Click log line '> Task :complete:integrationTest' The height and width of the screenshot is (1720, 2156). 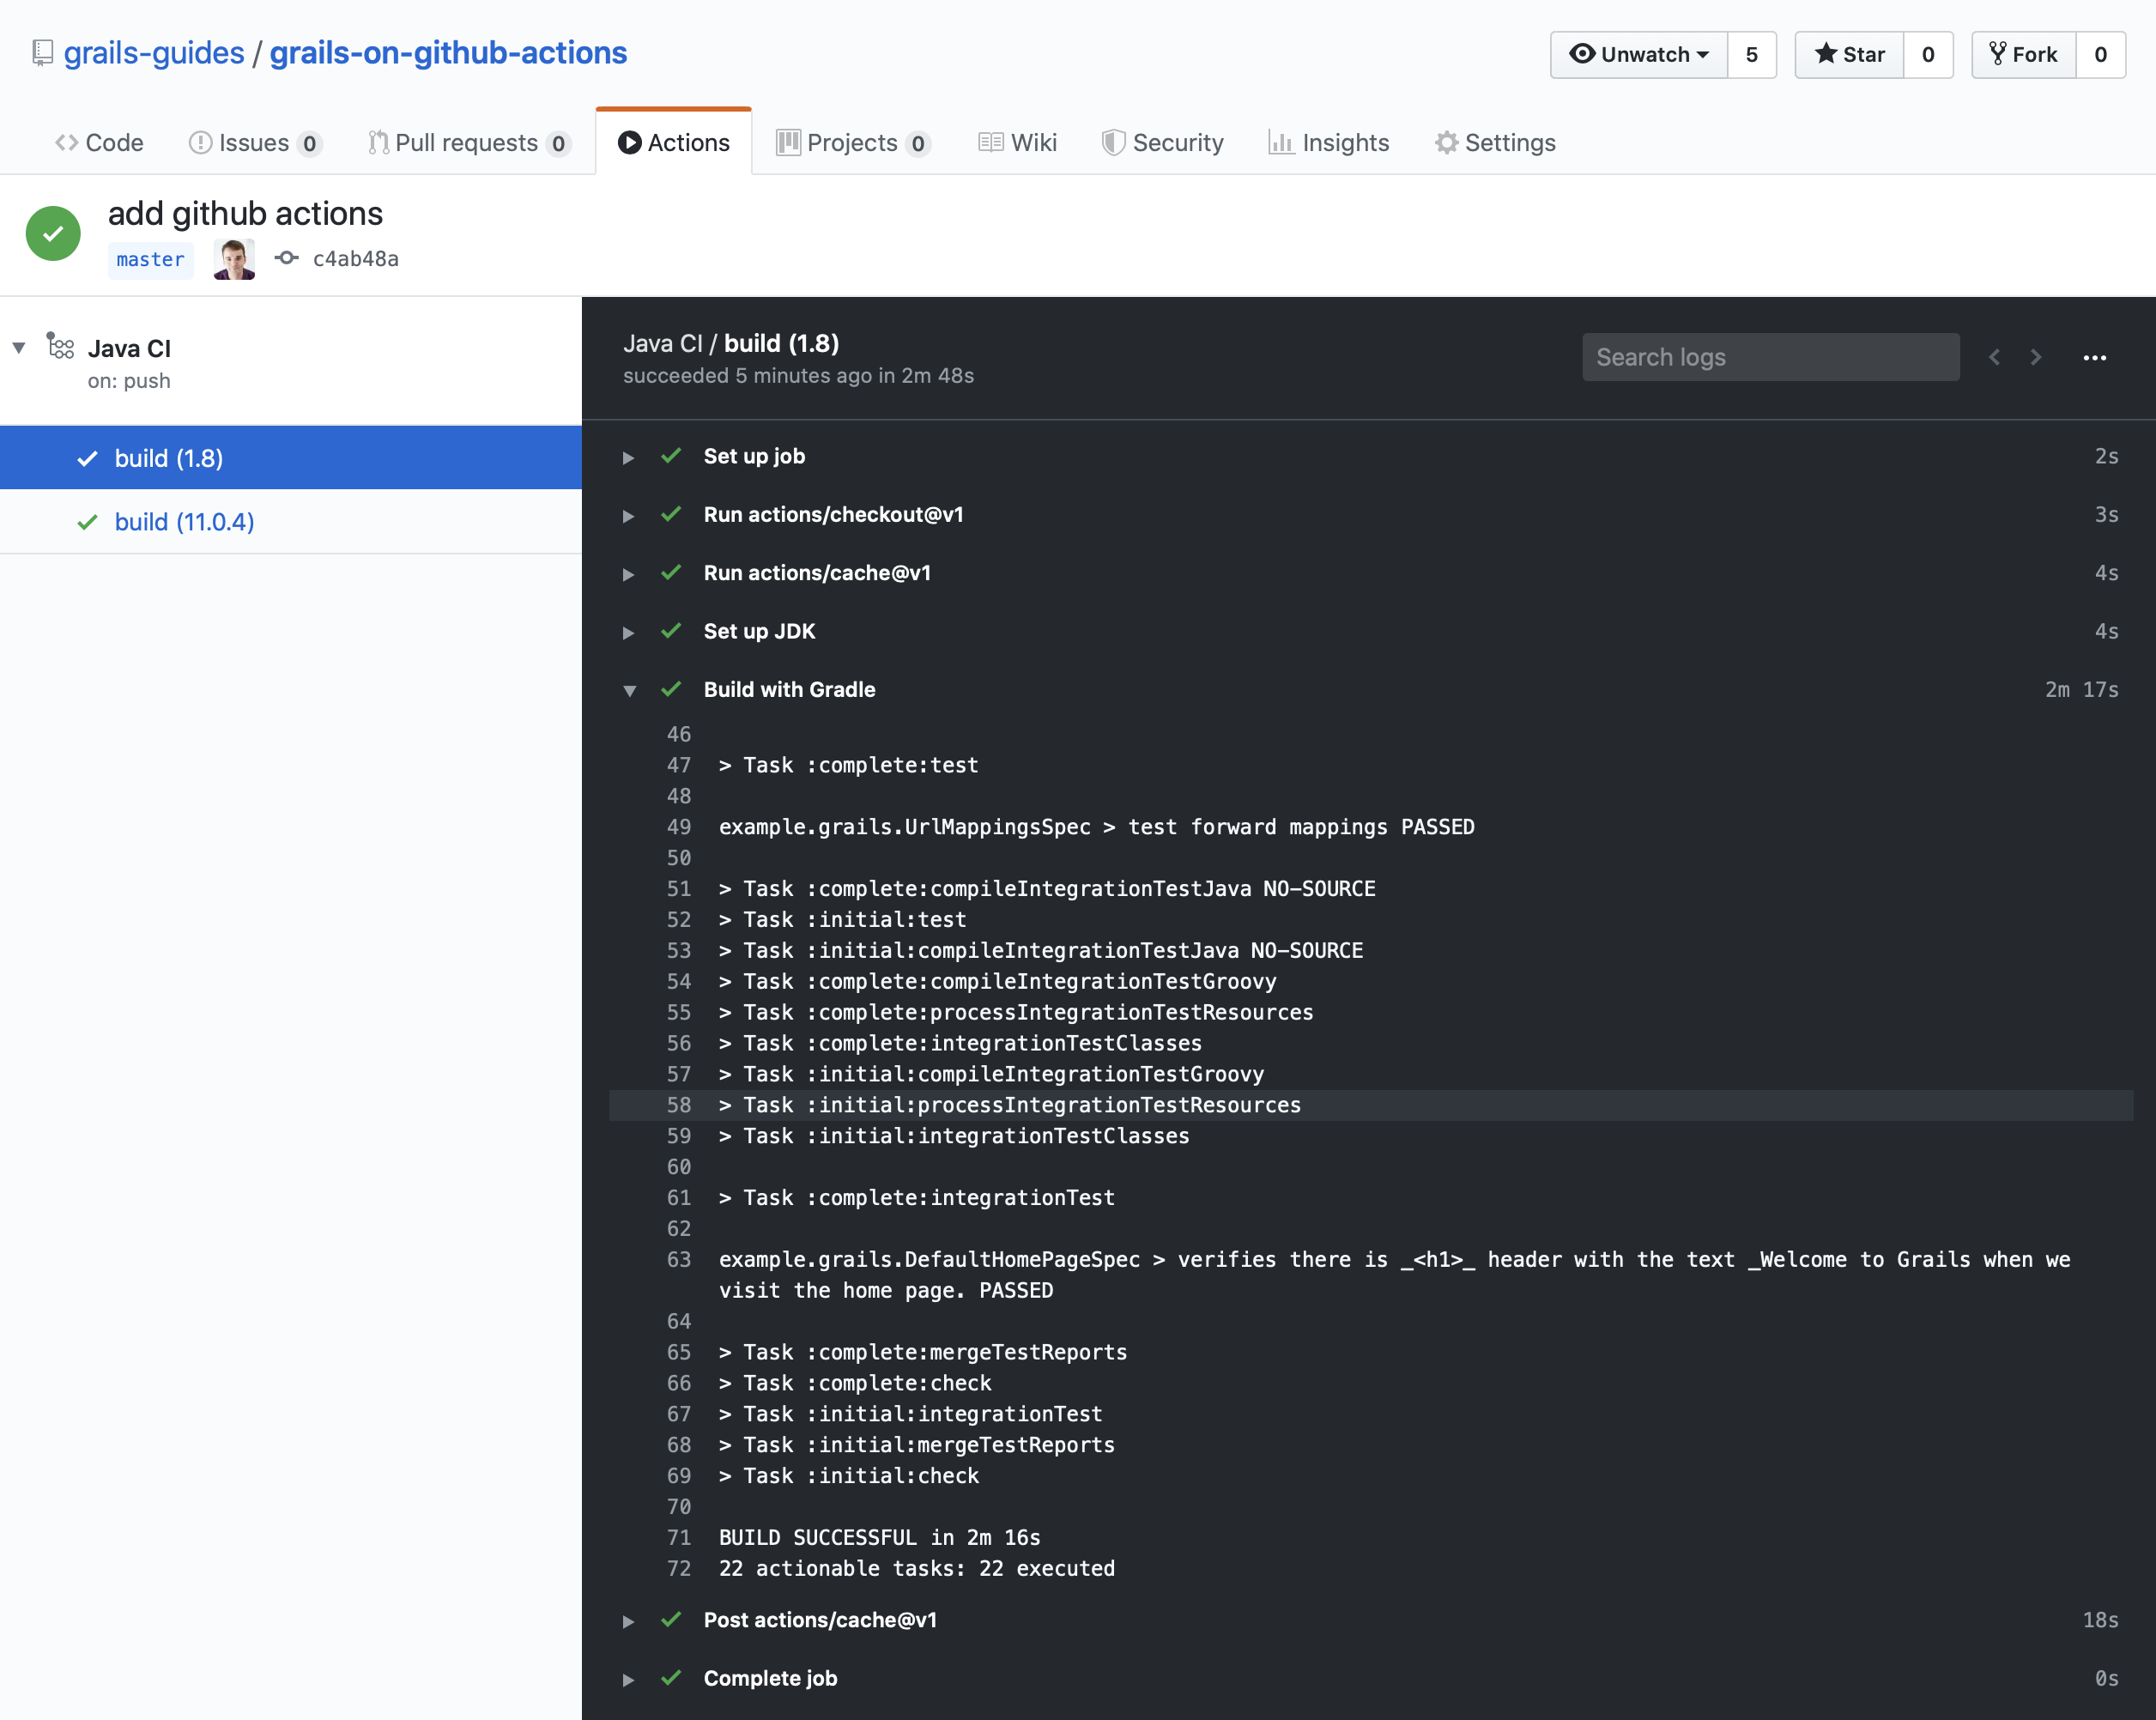pyautogui.click(x=917, y=1197)
